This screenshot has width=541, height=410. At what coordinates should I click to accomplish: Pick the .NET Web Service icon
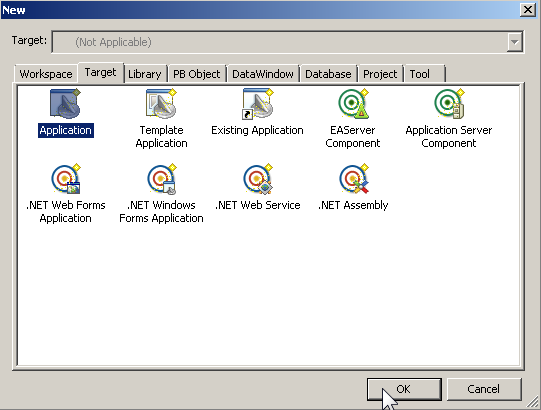(258, 179)
